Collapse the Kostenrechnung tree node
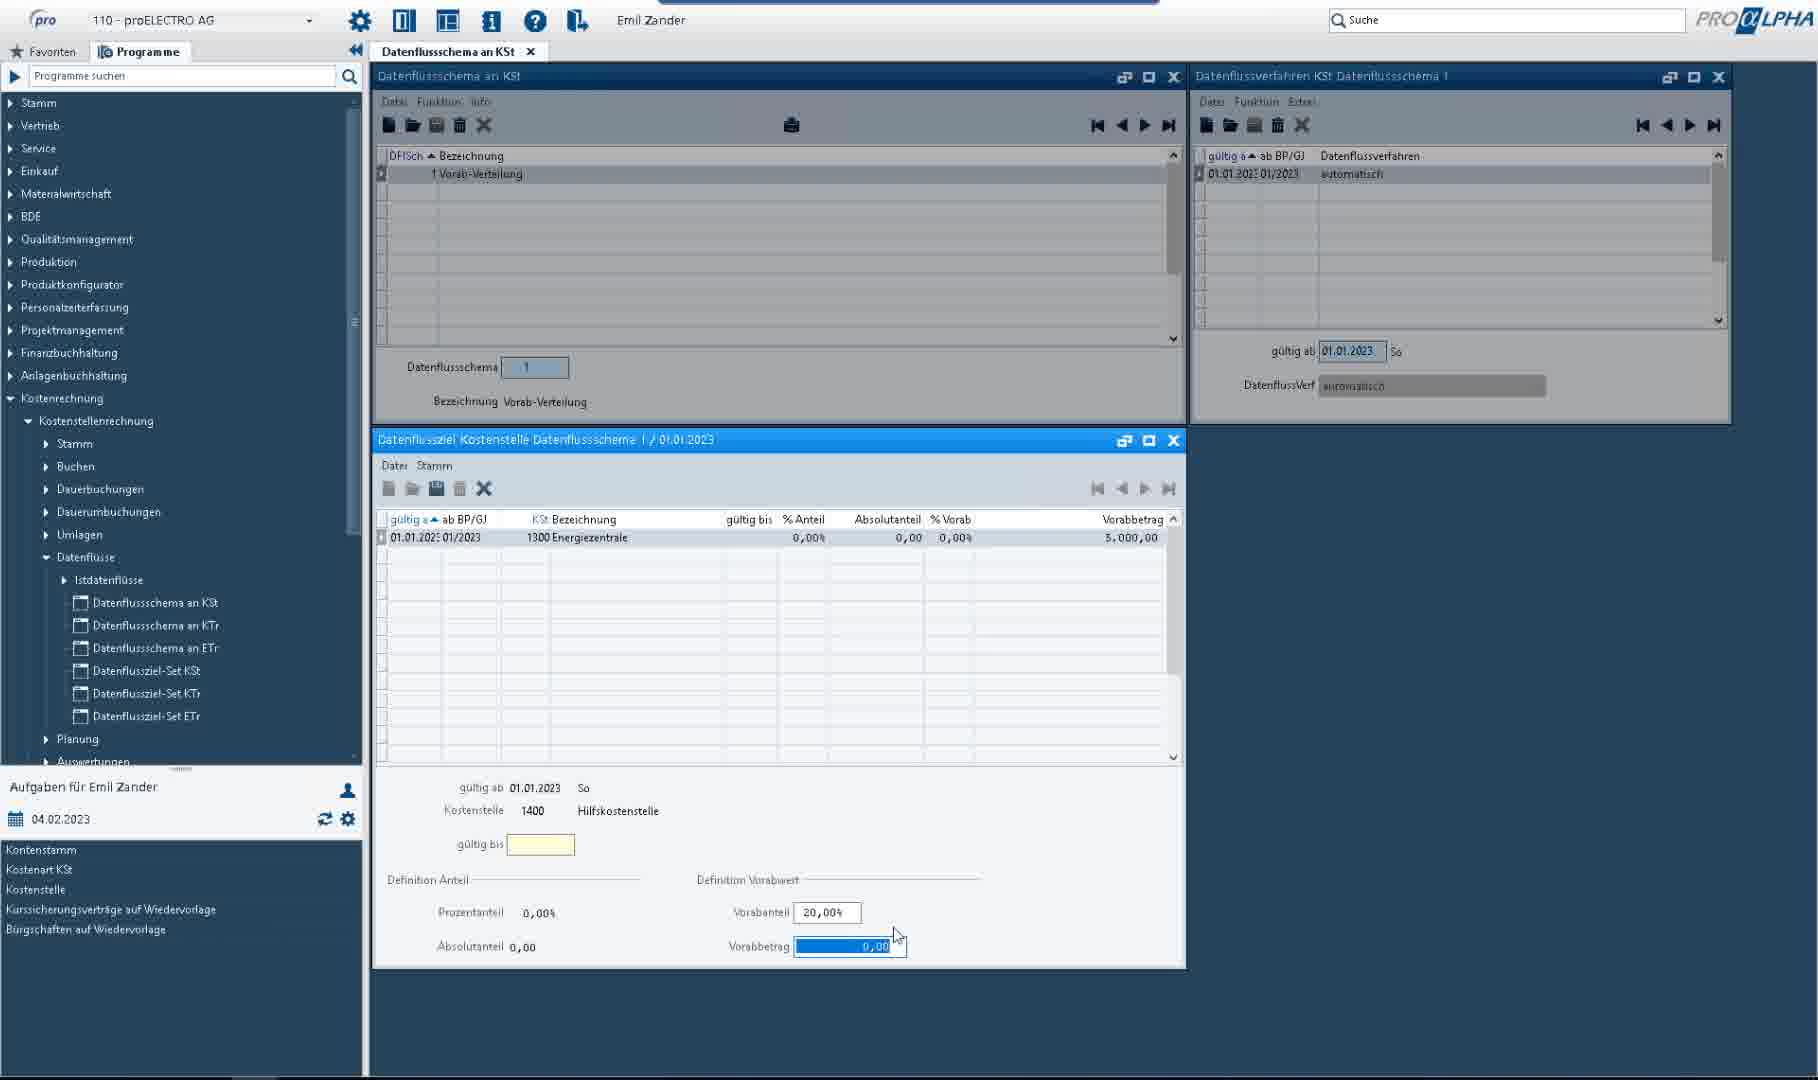 pyautogui.click(x=10, y=398)
